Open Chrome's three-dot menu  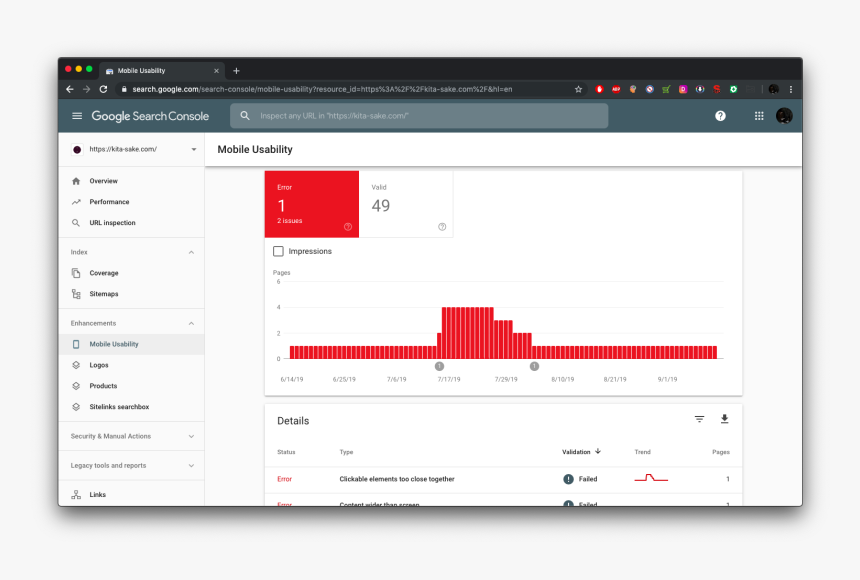[790, 89]
